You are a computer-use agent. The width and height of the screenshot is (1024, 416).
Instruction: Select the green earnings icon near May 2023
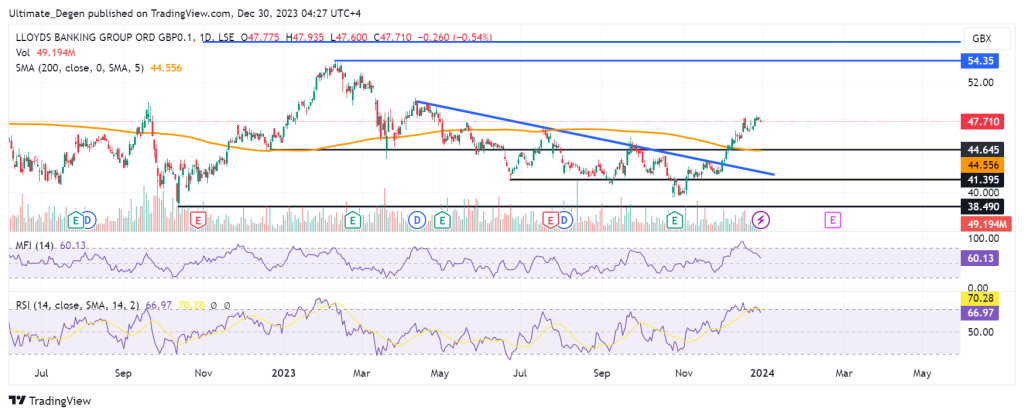pos(443,220)
